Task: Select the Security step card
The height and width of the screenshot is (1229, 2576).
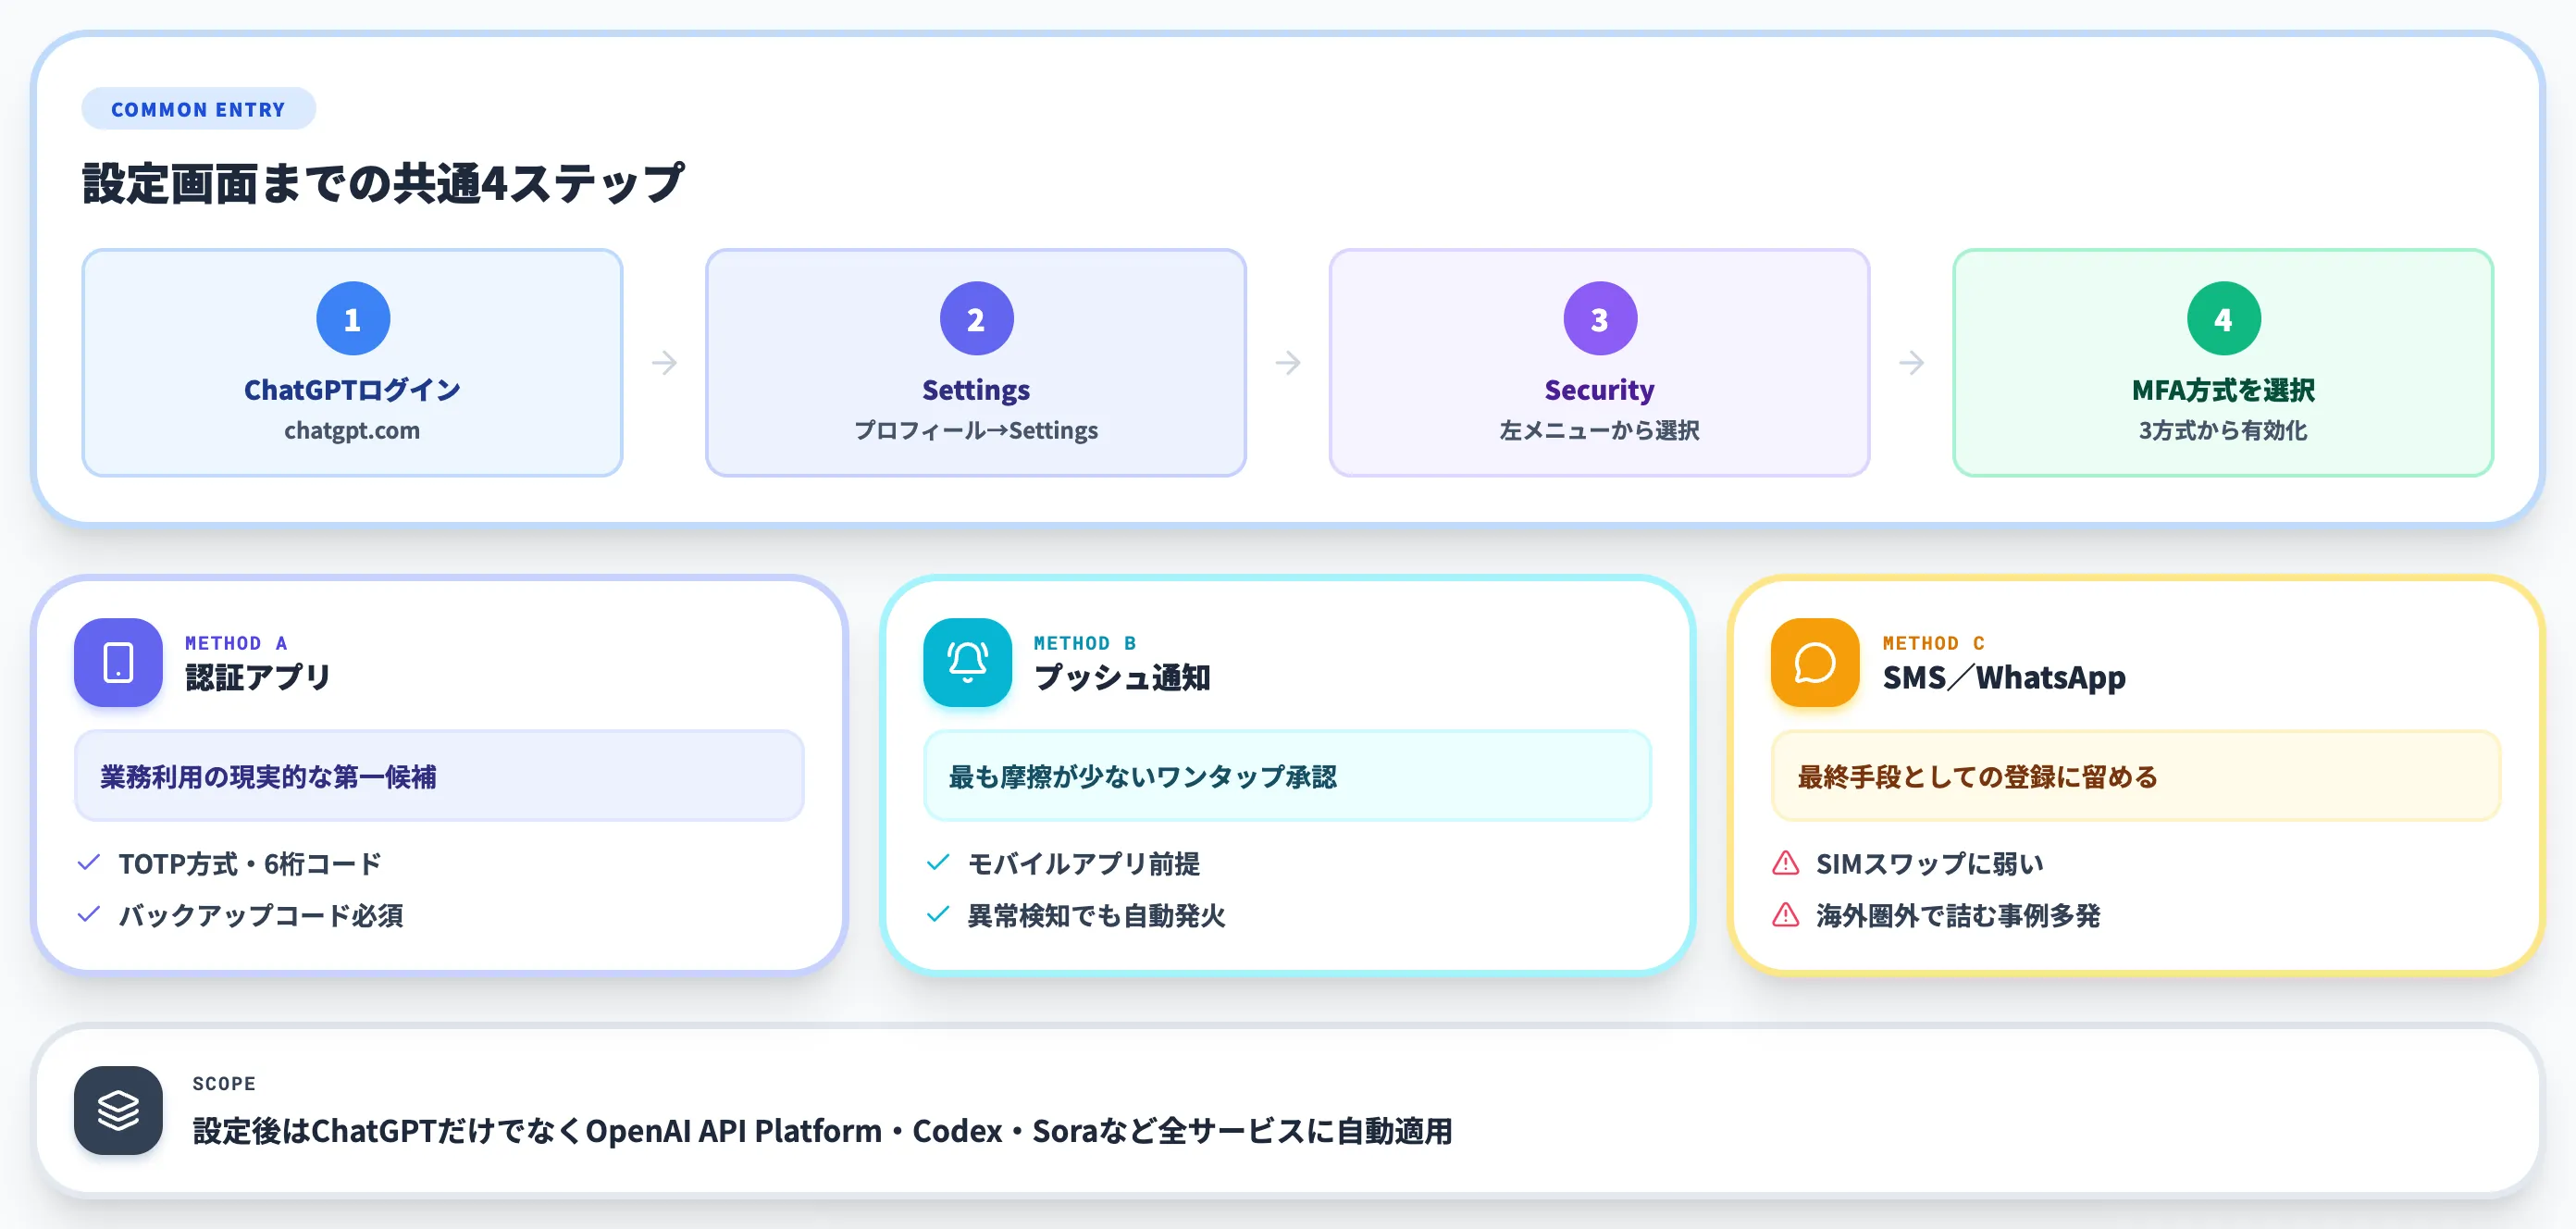Action: 1599,362
